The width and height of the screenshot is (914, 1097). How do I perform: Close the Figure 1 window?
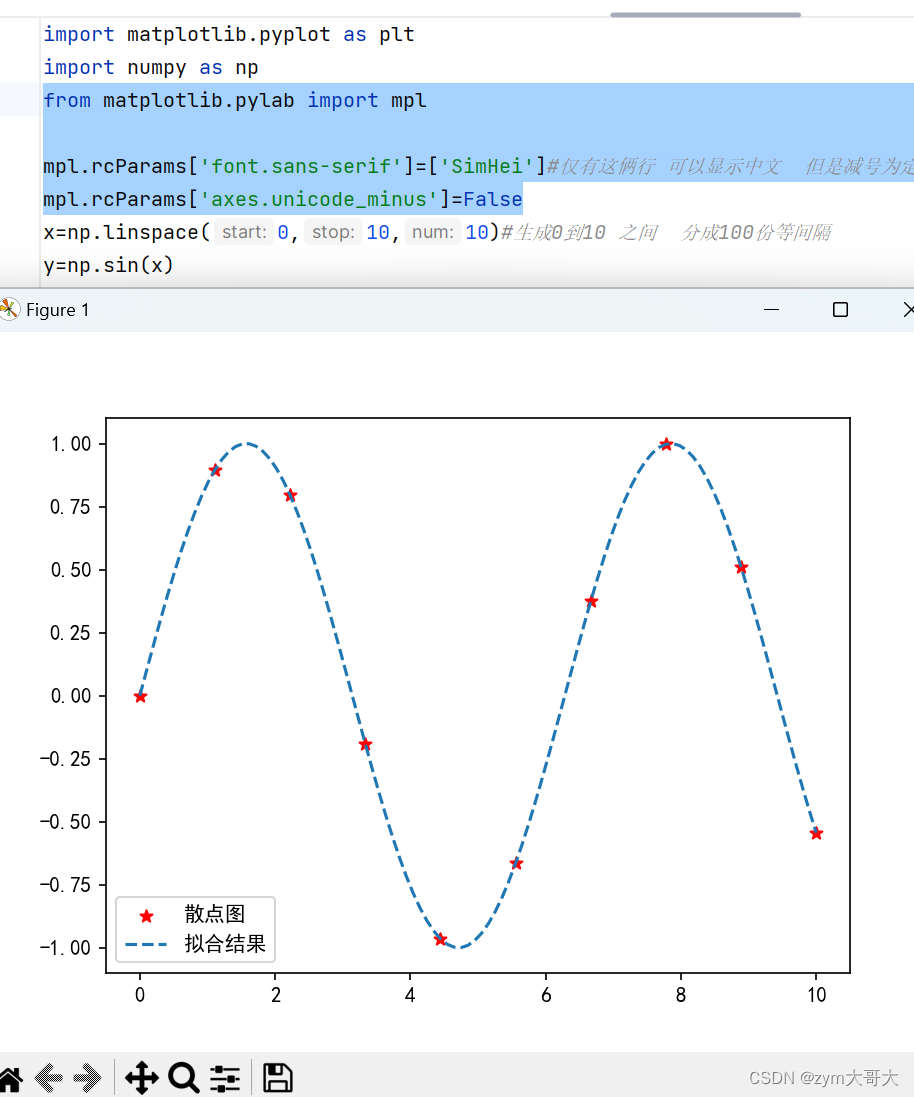click(908, 309)
